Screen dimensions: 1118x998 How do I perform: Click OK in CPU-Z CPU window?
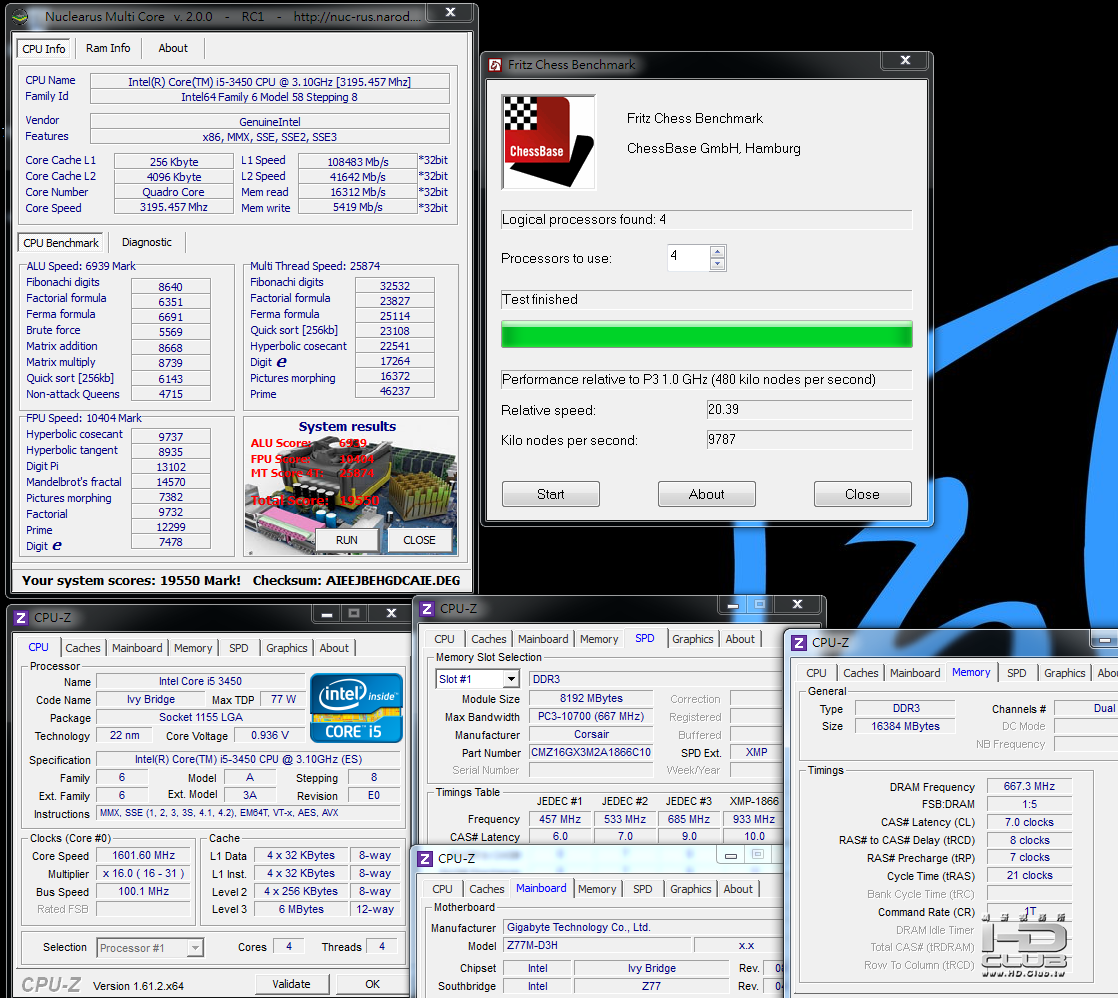372,984
